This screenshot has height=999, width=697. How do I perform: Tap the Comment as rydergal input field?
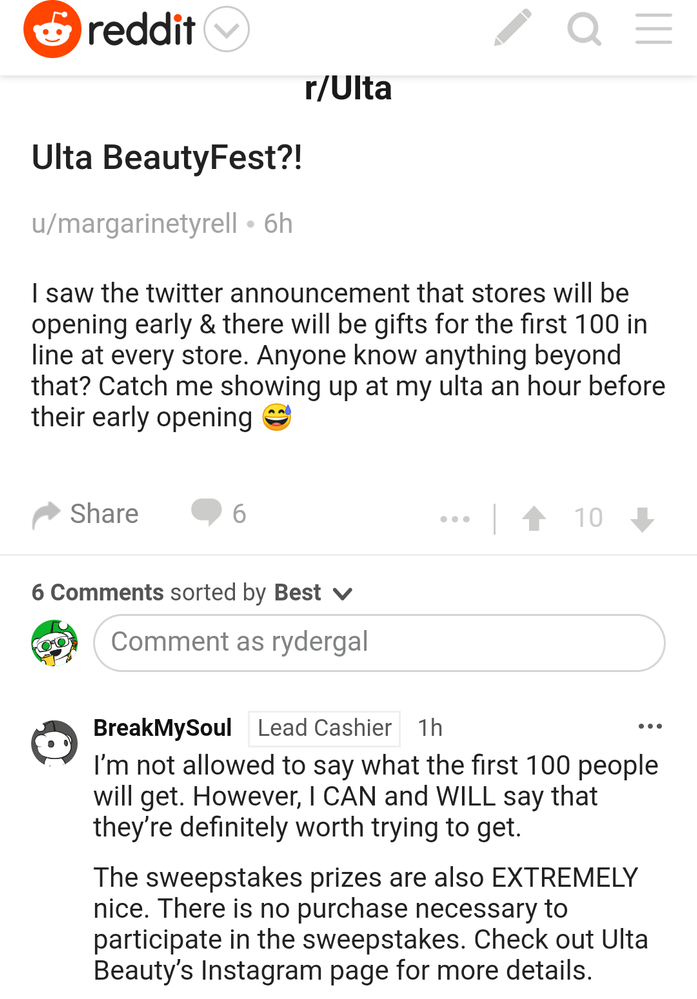tap(380, 642)
